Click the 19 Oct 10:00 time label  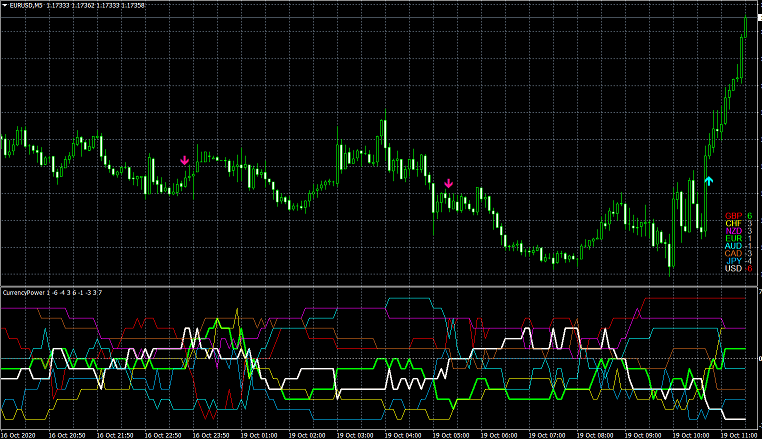[x=691, y=435]
